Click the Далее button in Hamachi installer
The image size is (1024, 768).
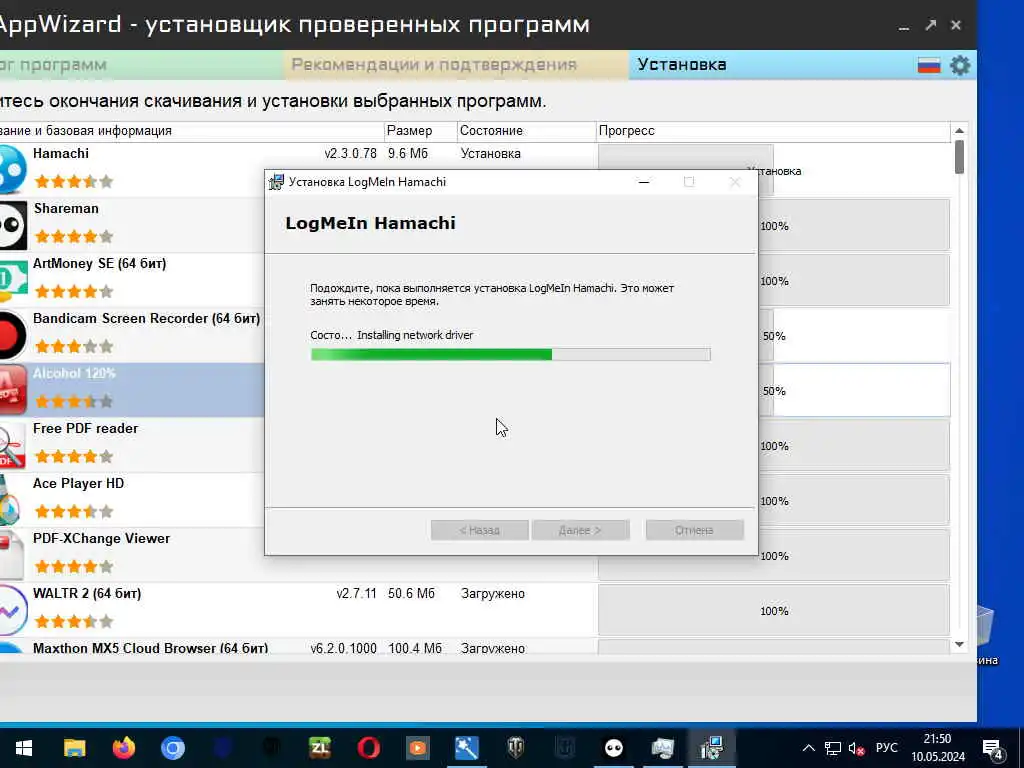coord(581,530)
